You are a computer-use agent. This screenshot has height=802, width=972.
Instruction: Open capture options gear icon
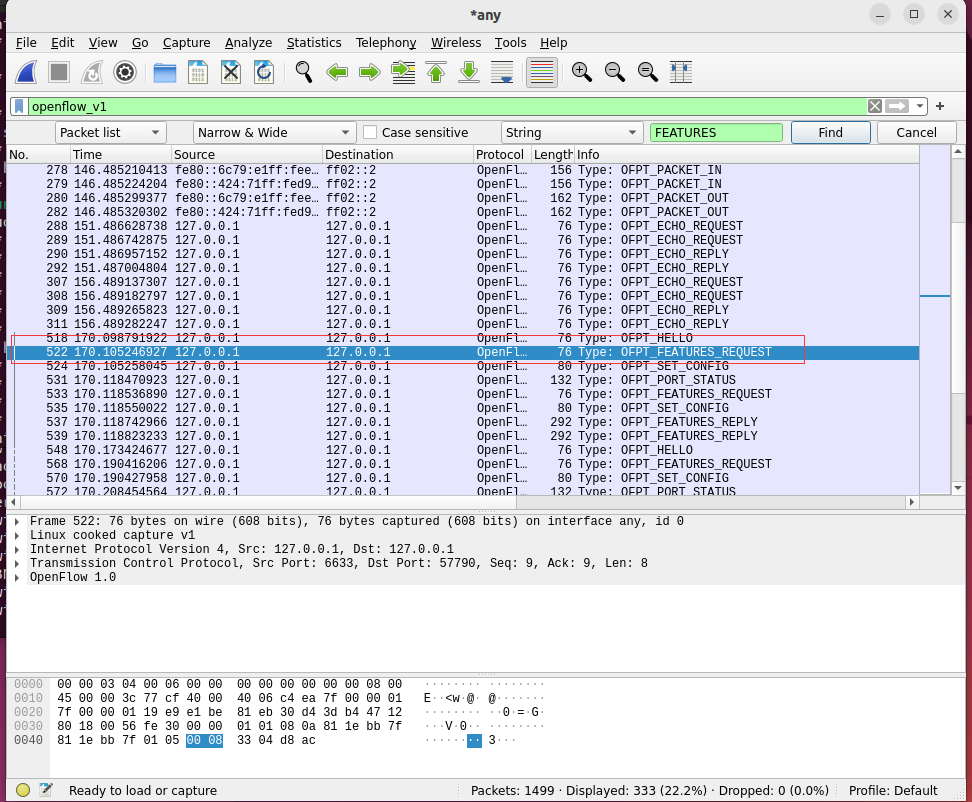(x=125, y=73)
